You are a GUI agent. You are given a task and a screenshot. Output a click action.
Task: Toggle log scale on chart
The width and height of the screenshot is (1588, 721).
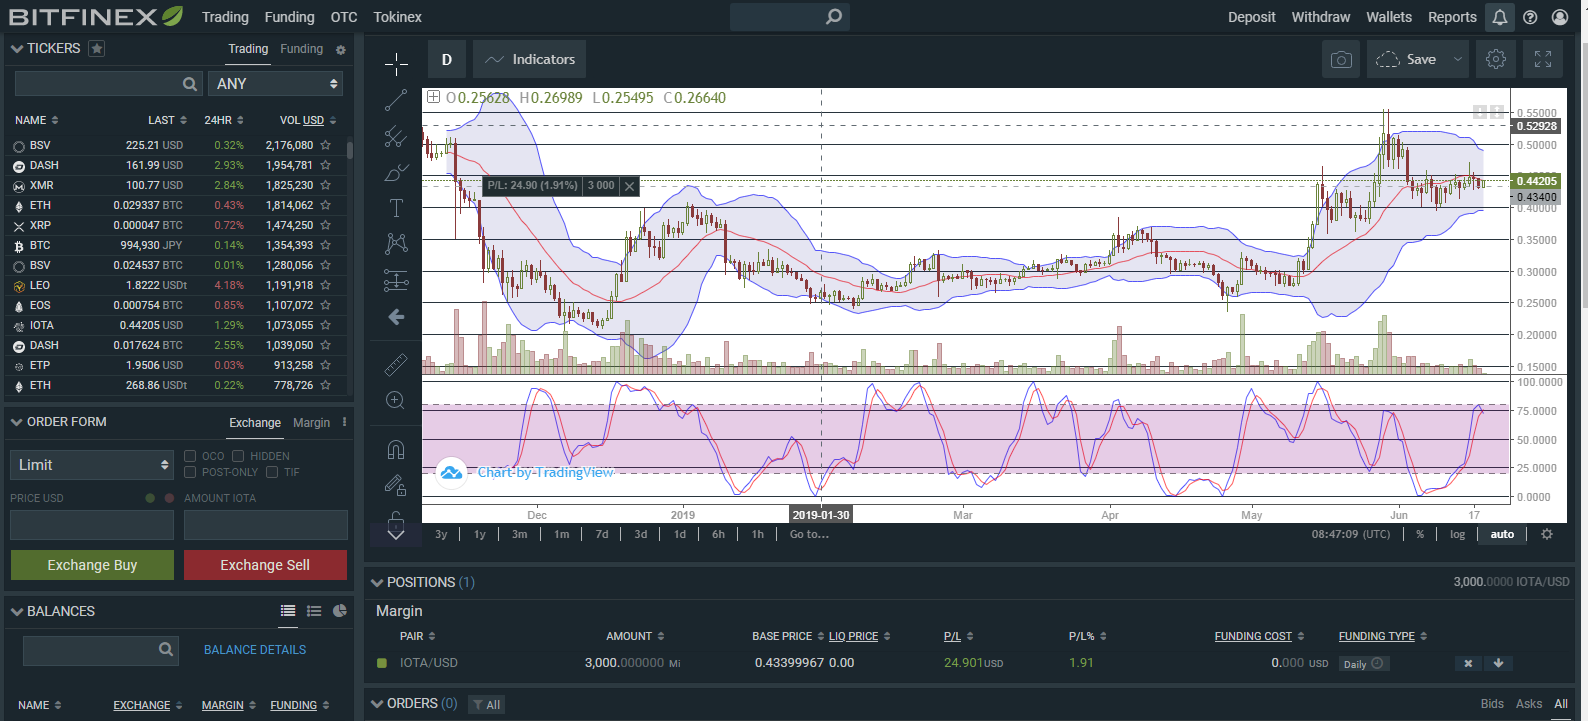(x=1457, y=534)
